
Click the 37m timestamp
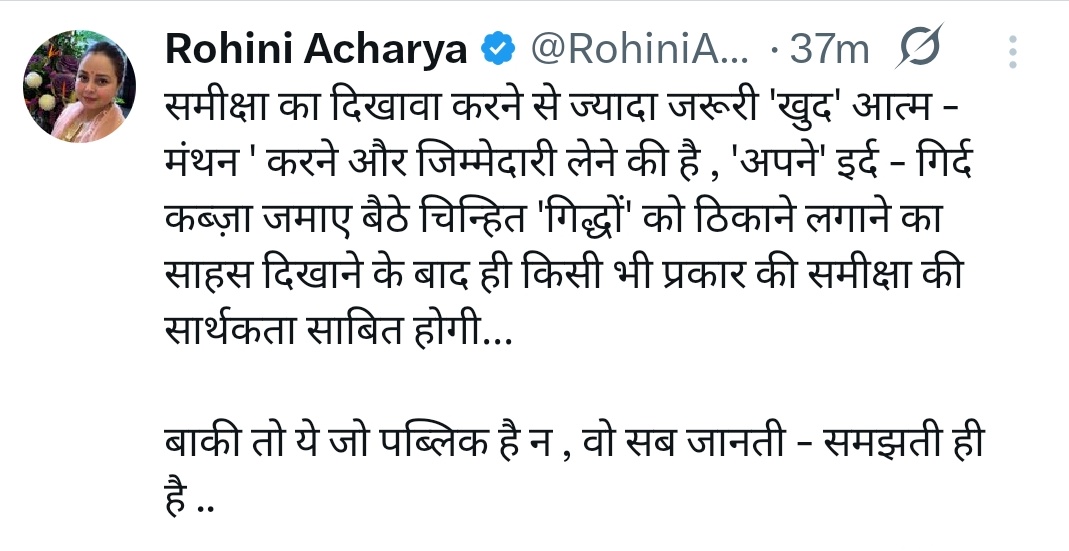click(829, 49)
